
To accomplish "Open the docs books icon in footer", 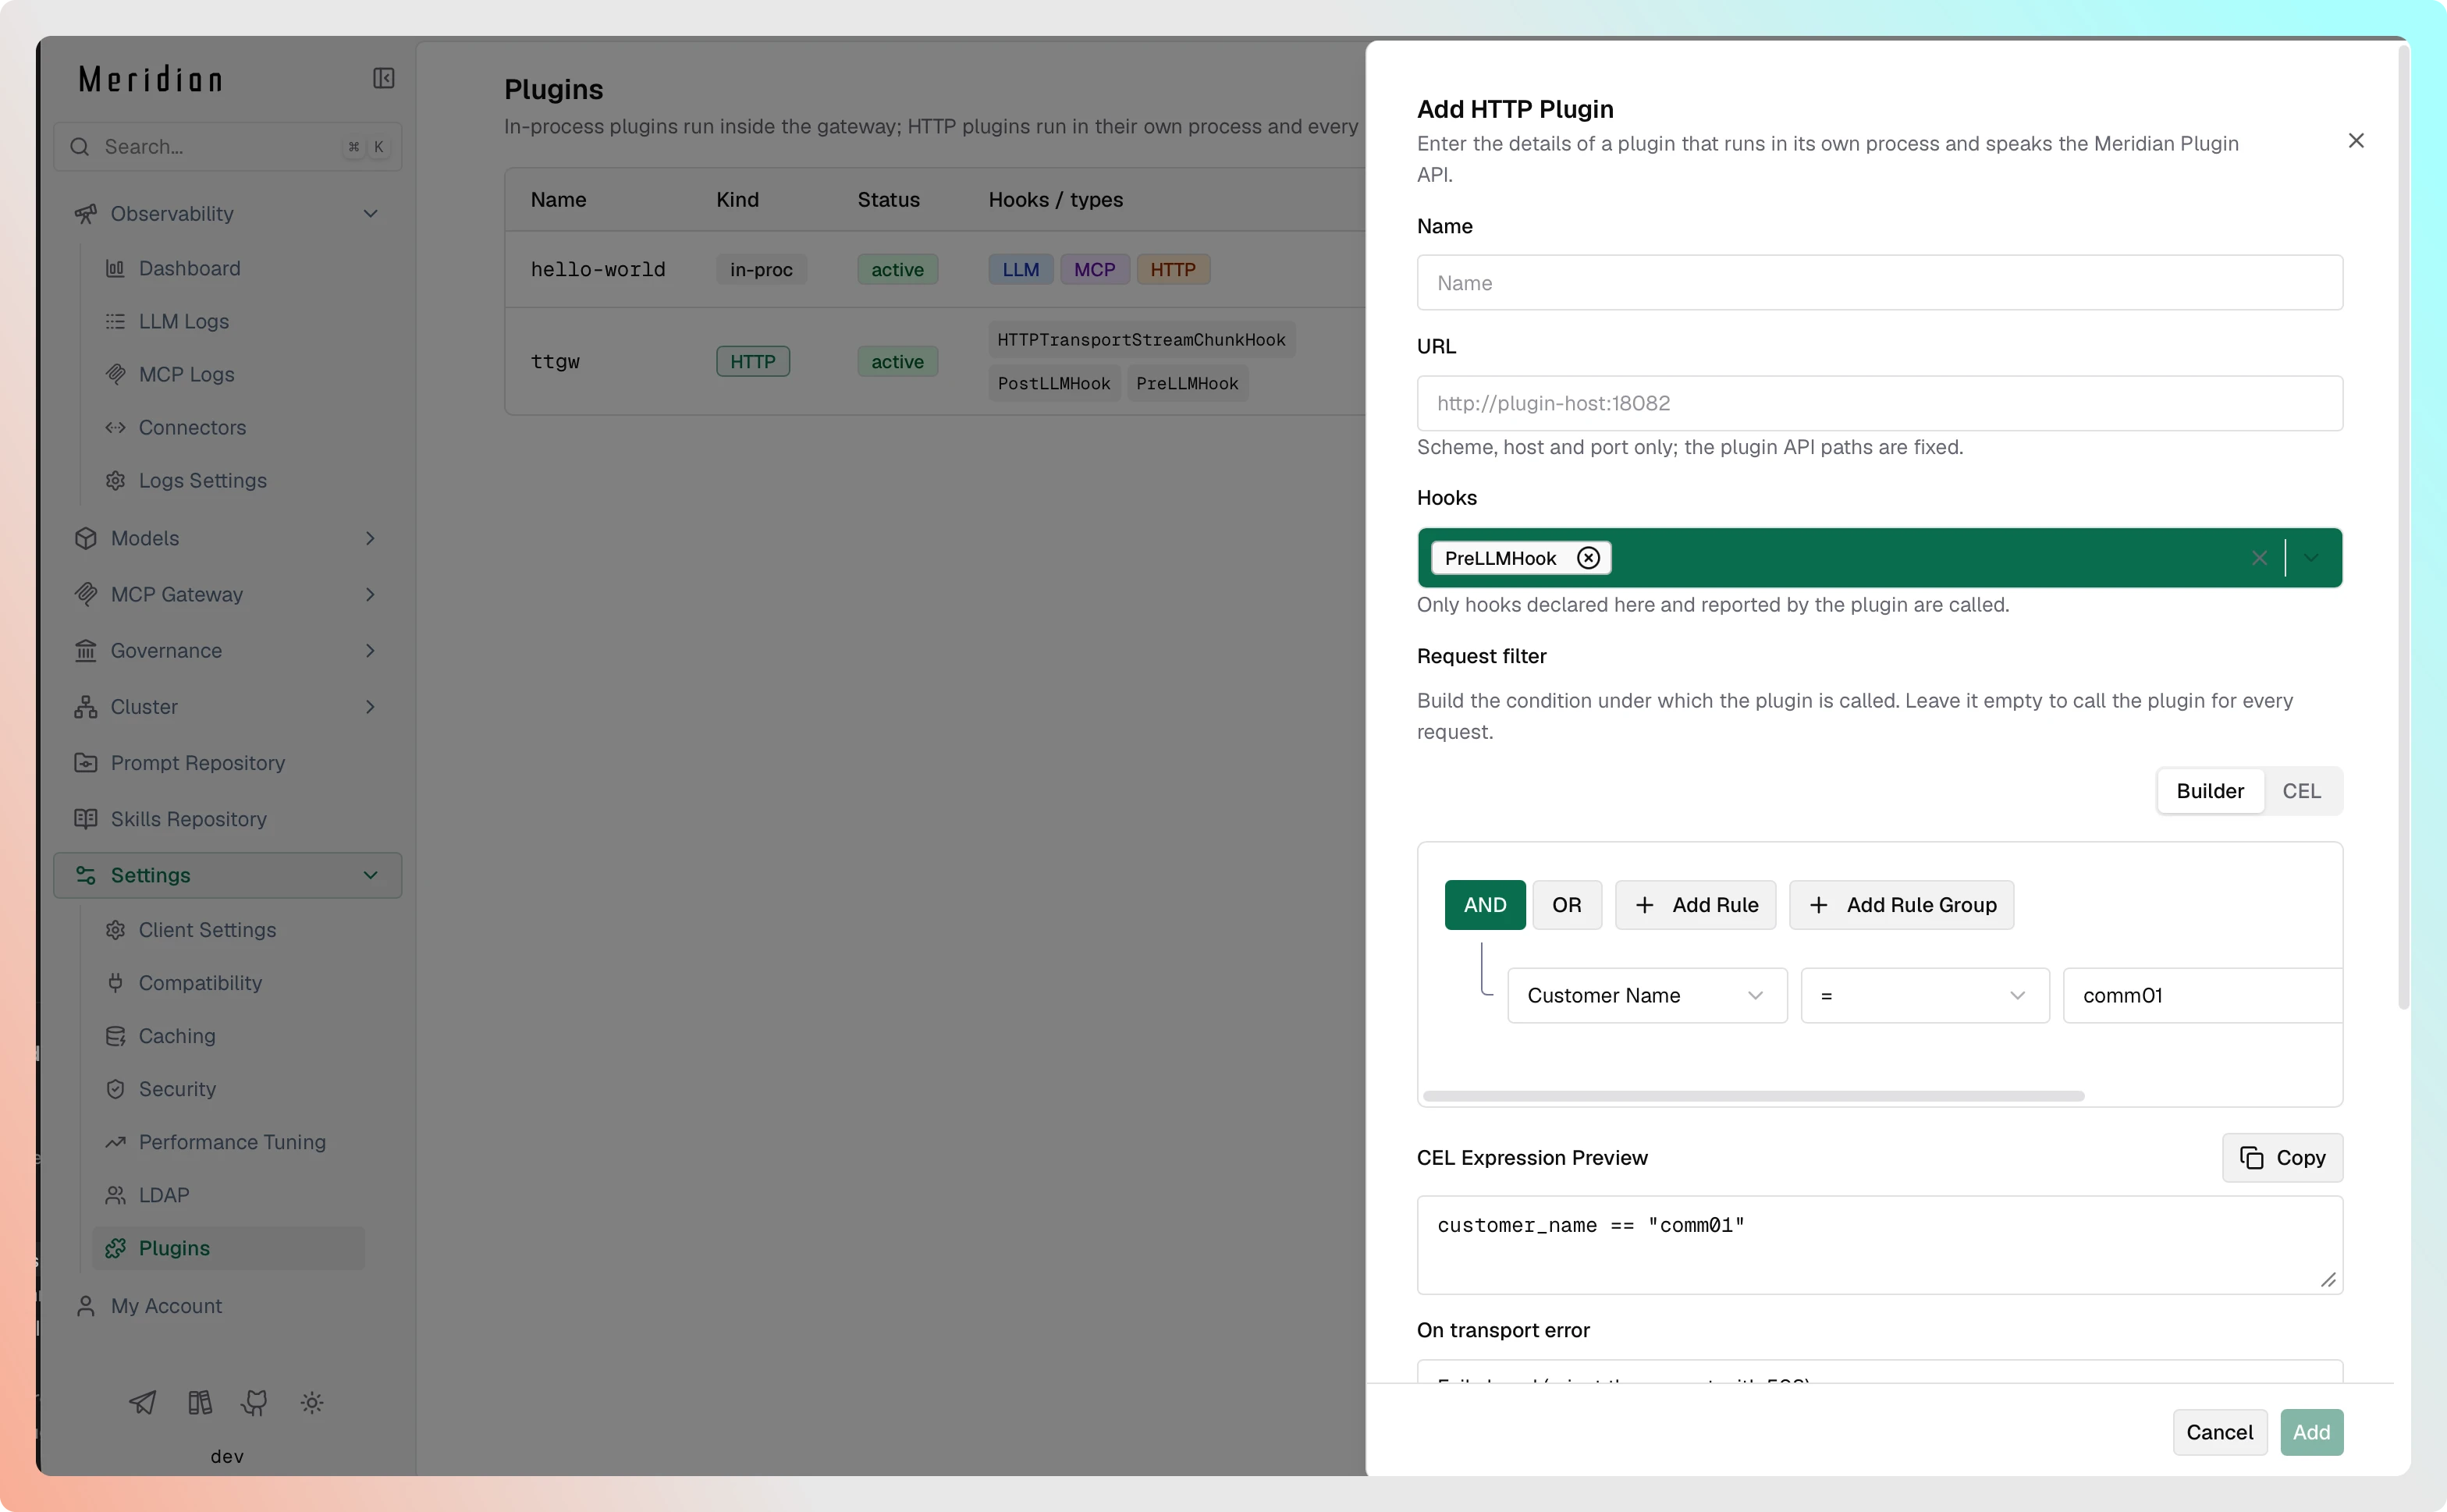I will click(x=200, y=1402).
